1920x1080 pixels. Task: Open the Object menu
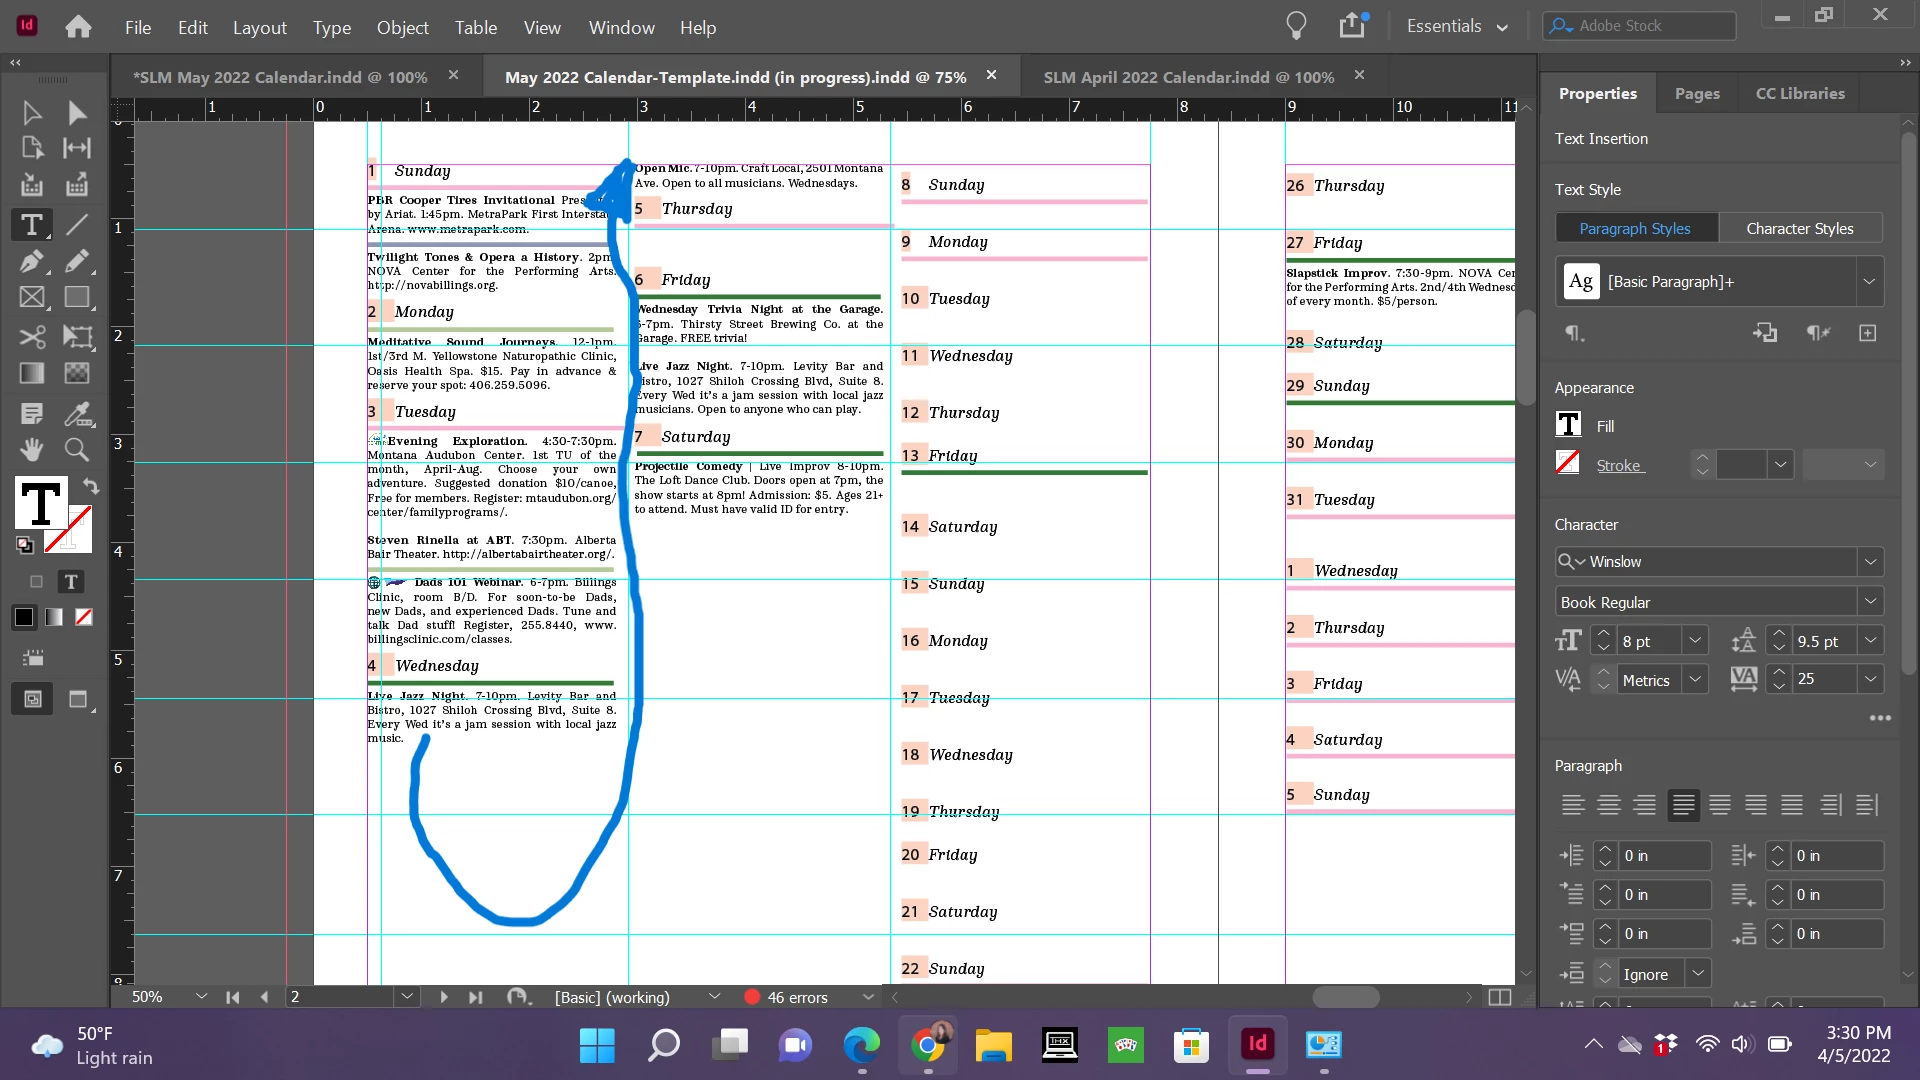[x=402, y=27]
